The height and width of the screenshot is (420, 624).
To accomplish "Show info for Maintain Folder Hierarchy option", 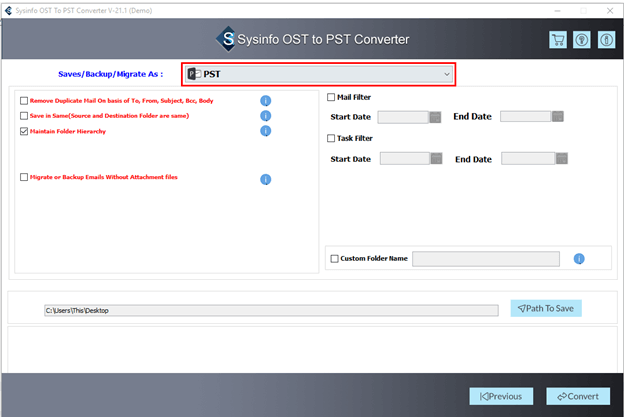I will 265,131.
